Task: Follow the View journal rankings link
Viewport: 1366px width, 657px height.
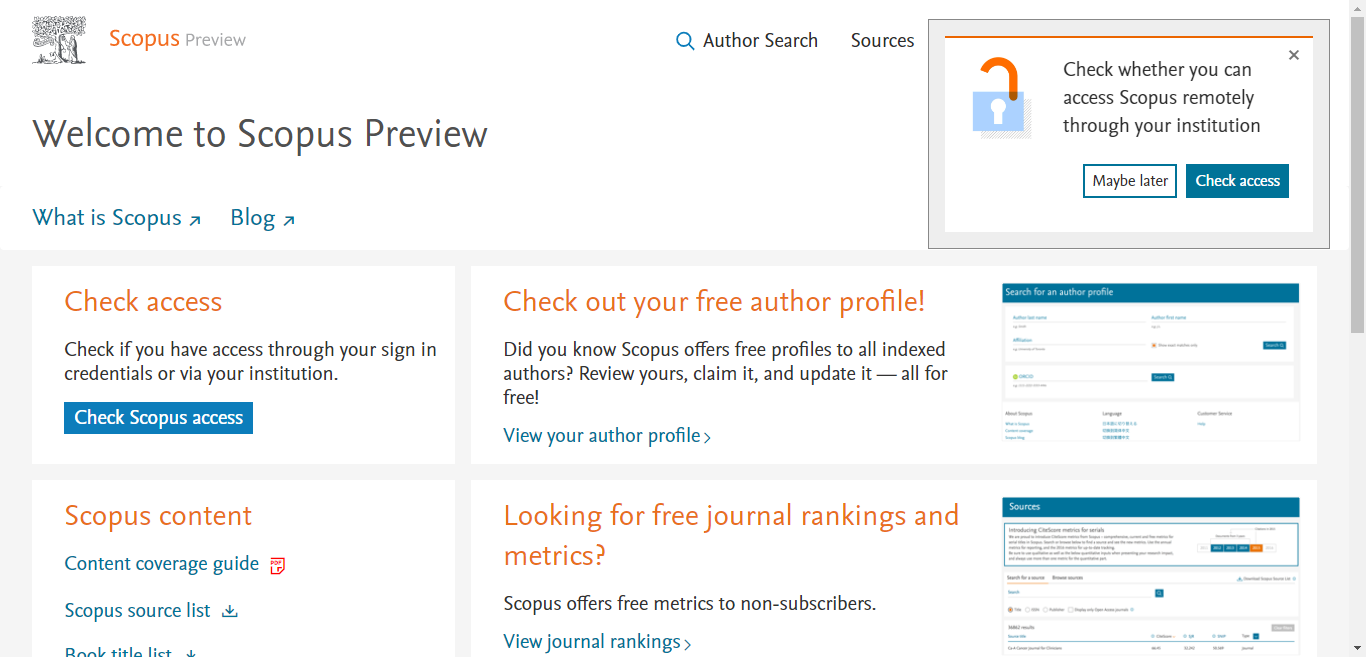Action: [590, 641]
